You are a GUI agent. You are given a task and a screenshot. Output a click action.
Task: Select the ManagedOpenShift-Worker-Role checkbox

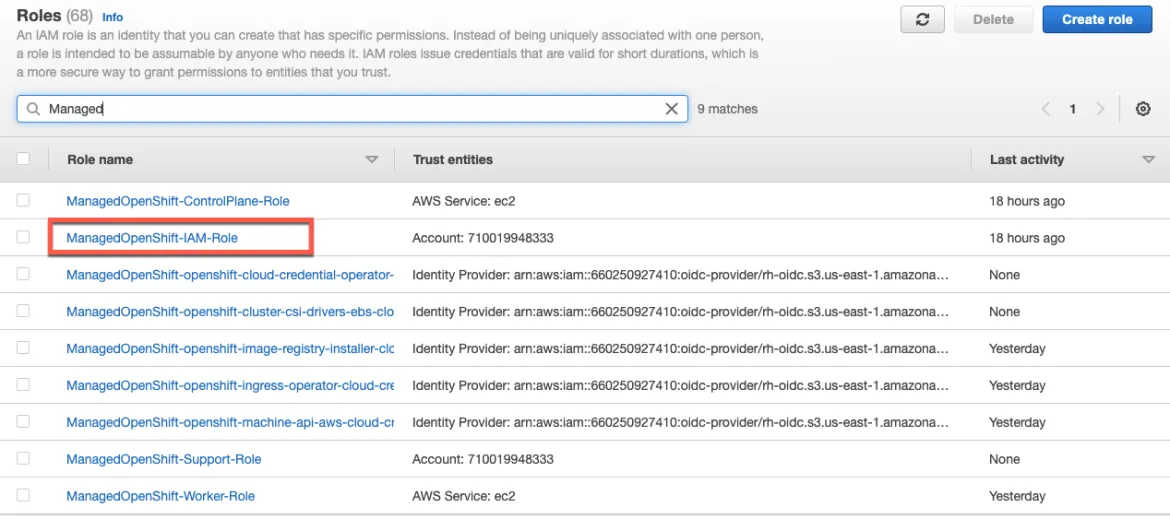(23, 496)
